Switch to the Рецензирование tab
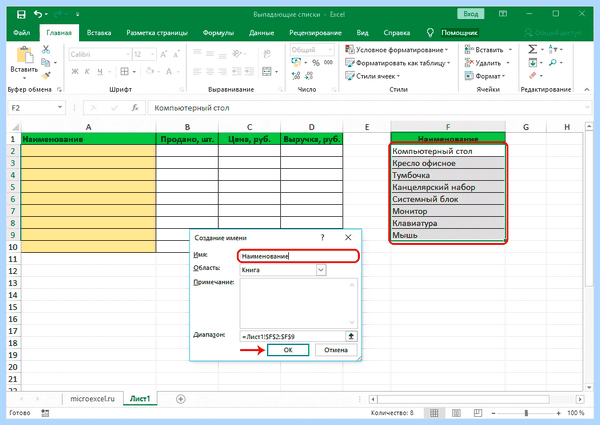600x425 pixels. point(315,33)
